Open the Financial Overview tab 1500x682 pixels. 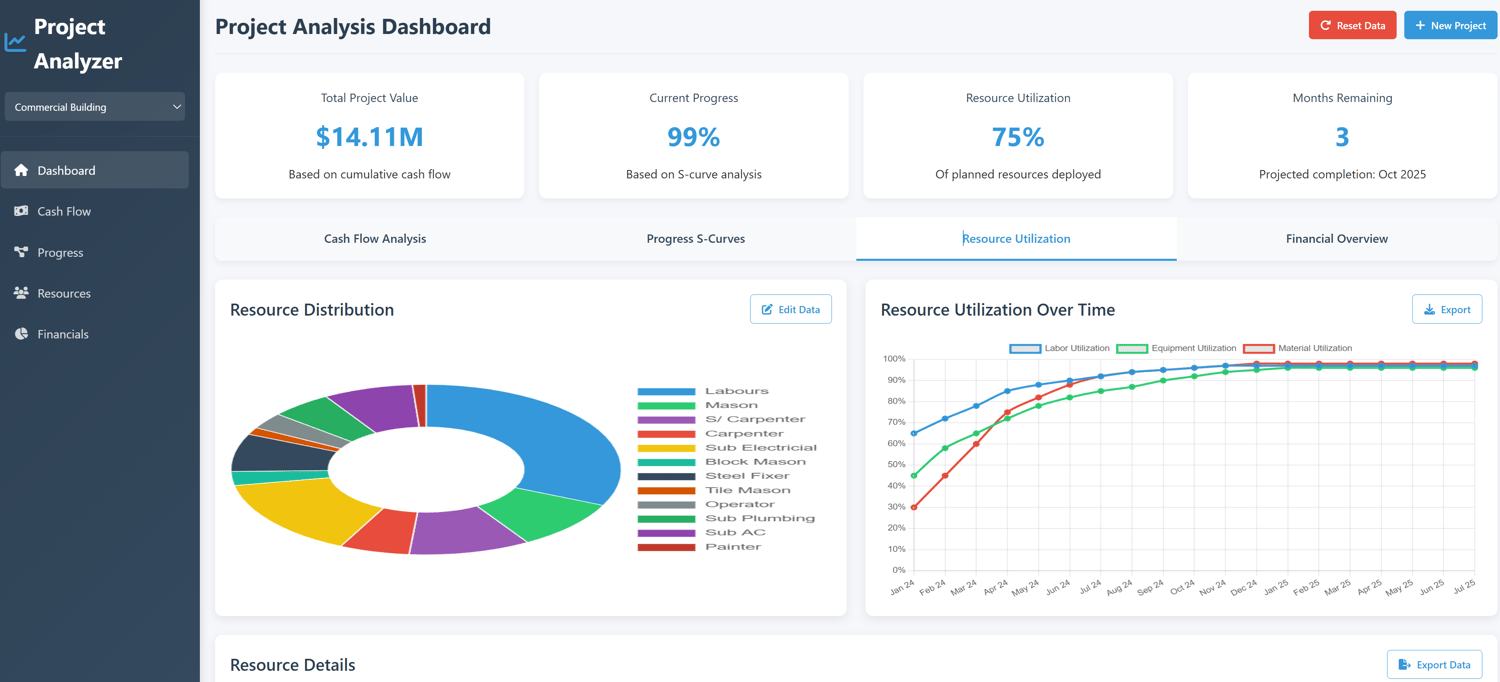(x=1337, y=239)
